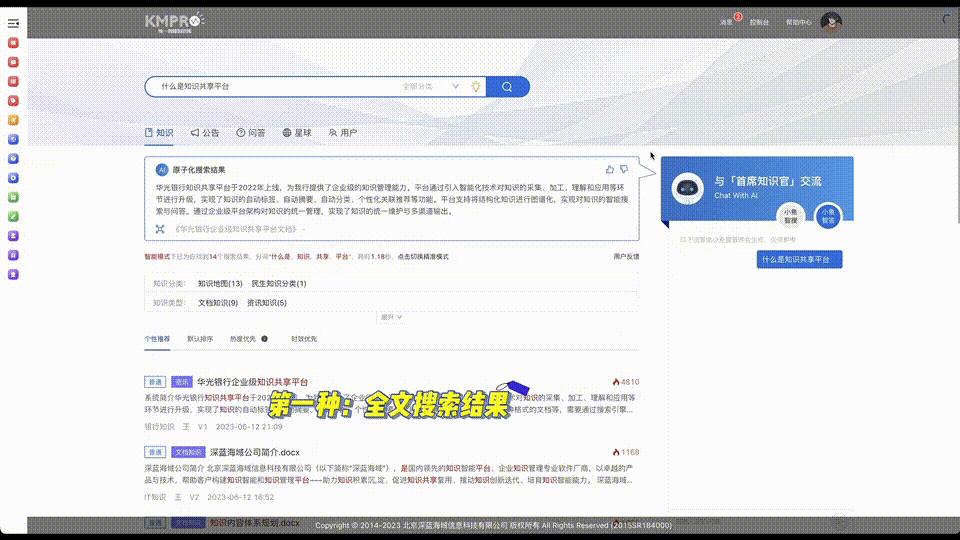Give thumbs up to atomic search result
The width and height of the screenshot is (960, 540).
pyautogui.click(x=609, y=170)
